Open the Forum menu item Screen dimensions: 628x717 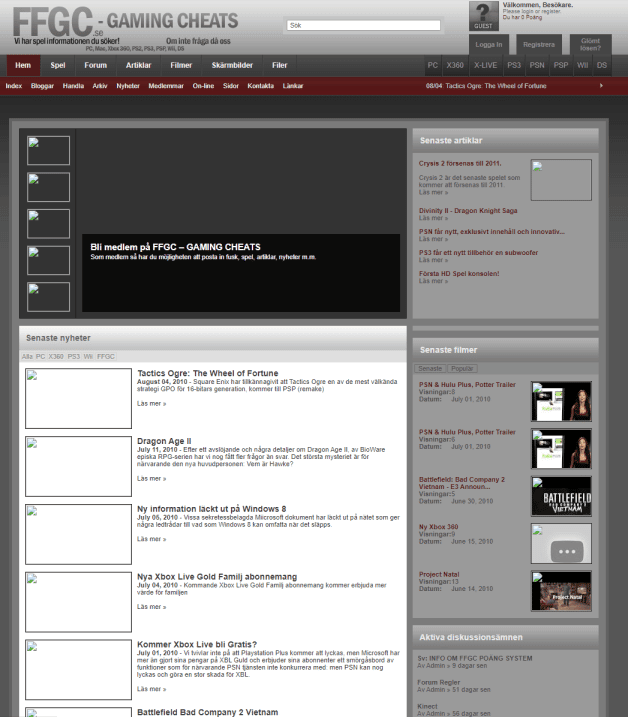96,65
